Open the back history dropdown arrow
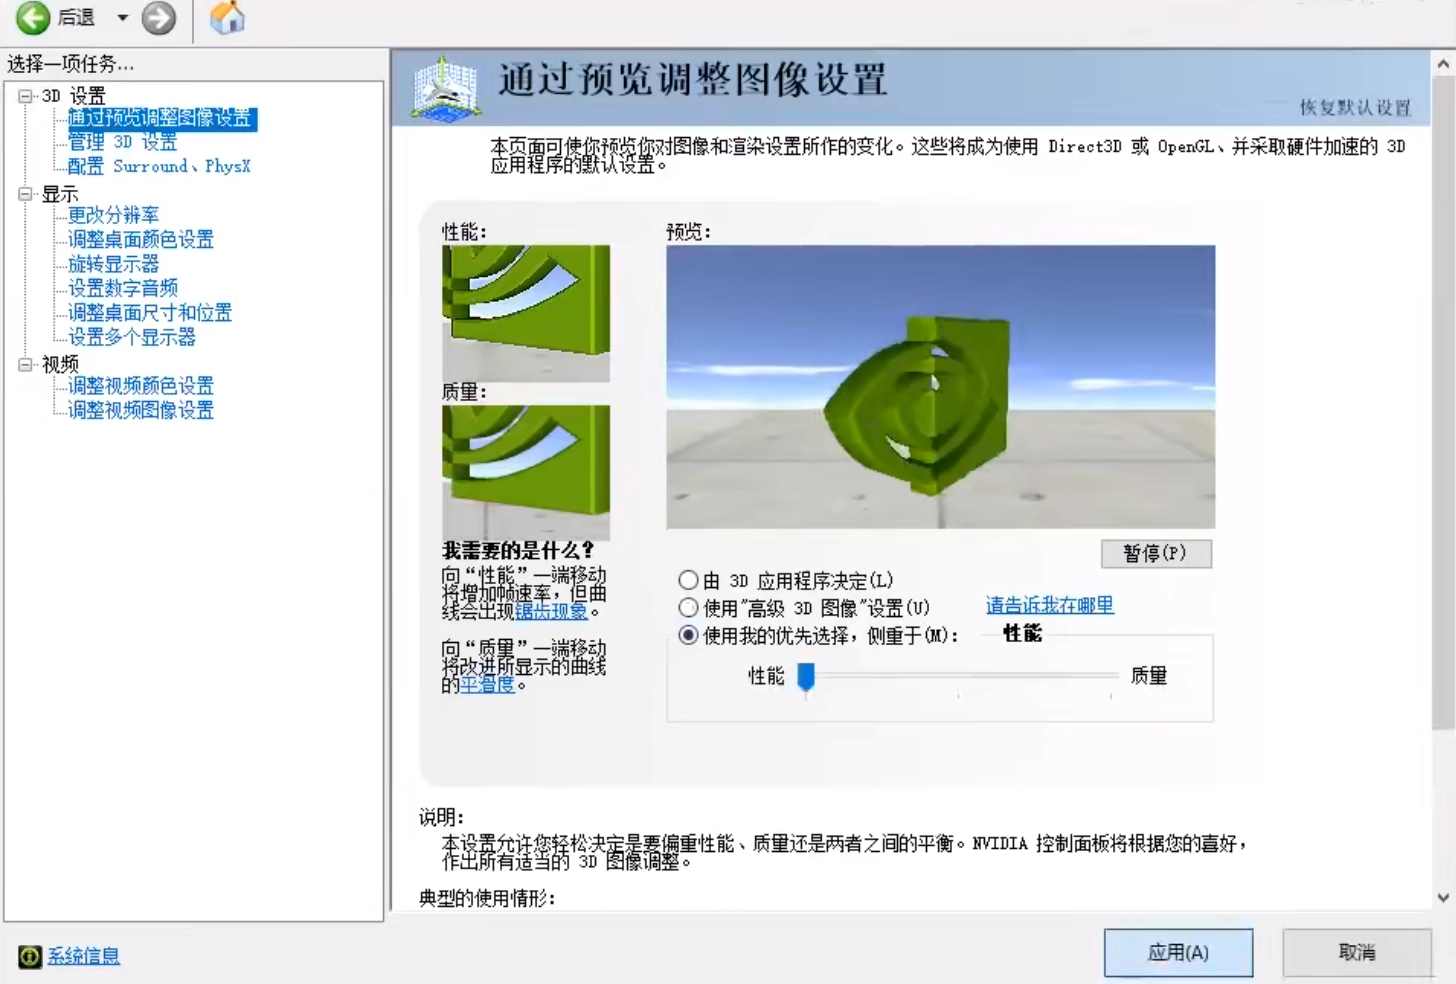Image resolution: width=1456 pixels, height=984 pixels. point(122,18)
